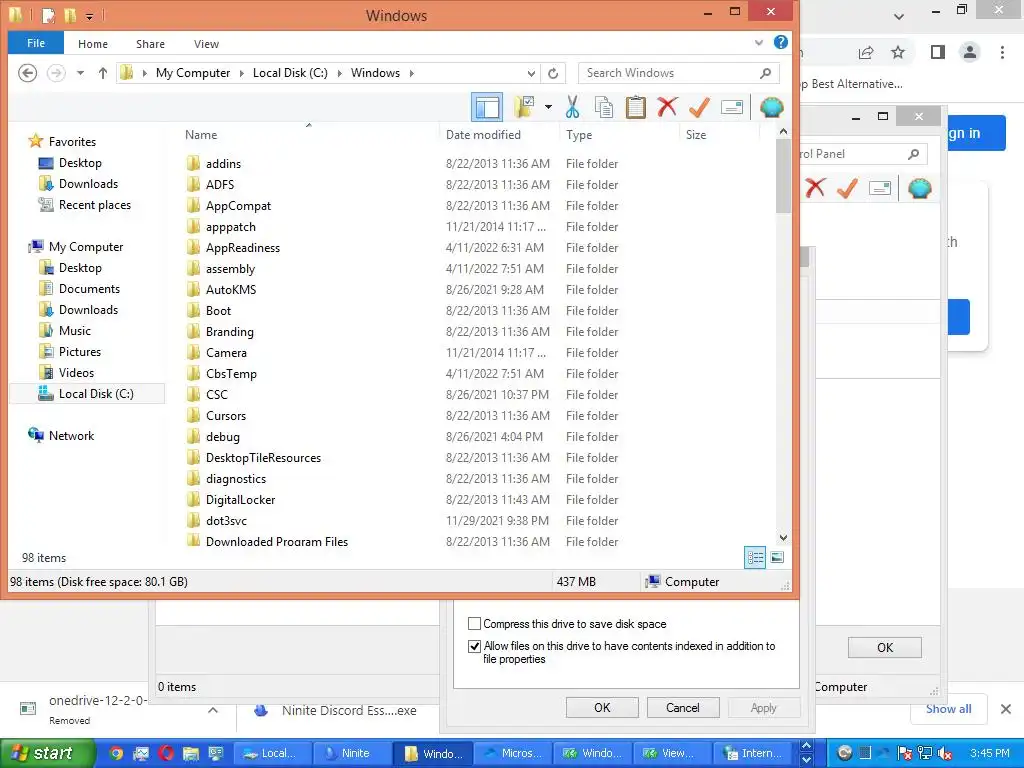Select Recent places under Favorites

pyautogui.click(x=95, y=205)
